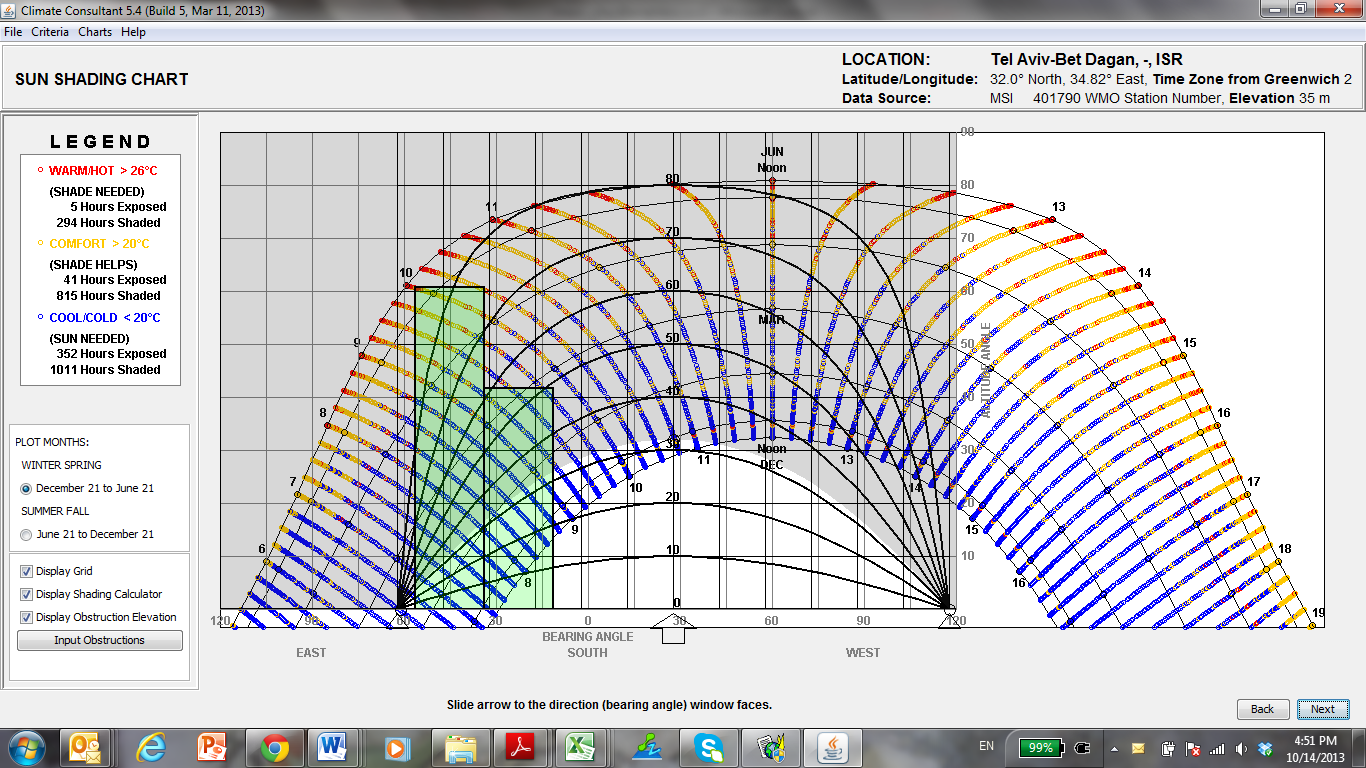
Task: Toggle Display Shading Calculator checkbox
Action: [x=26, y=594]
